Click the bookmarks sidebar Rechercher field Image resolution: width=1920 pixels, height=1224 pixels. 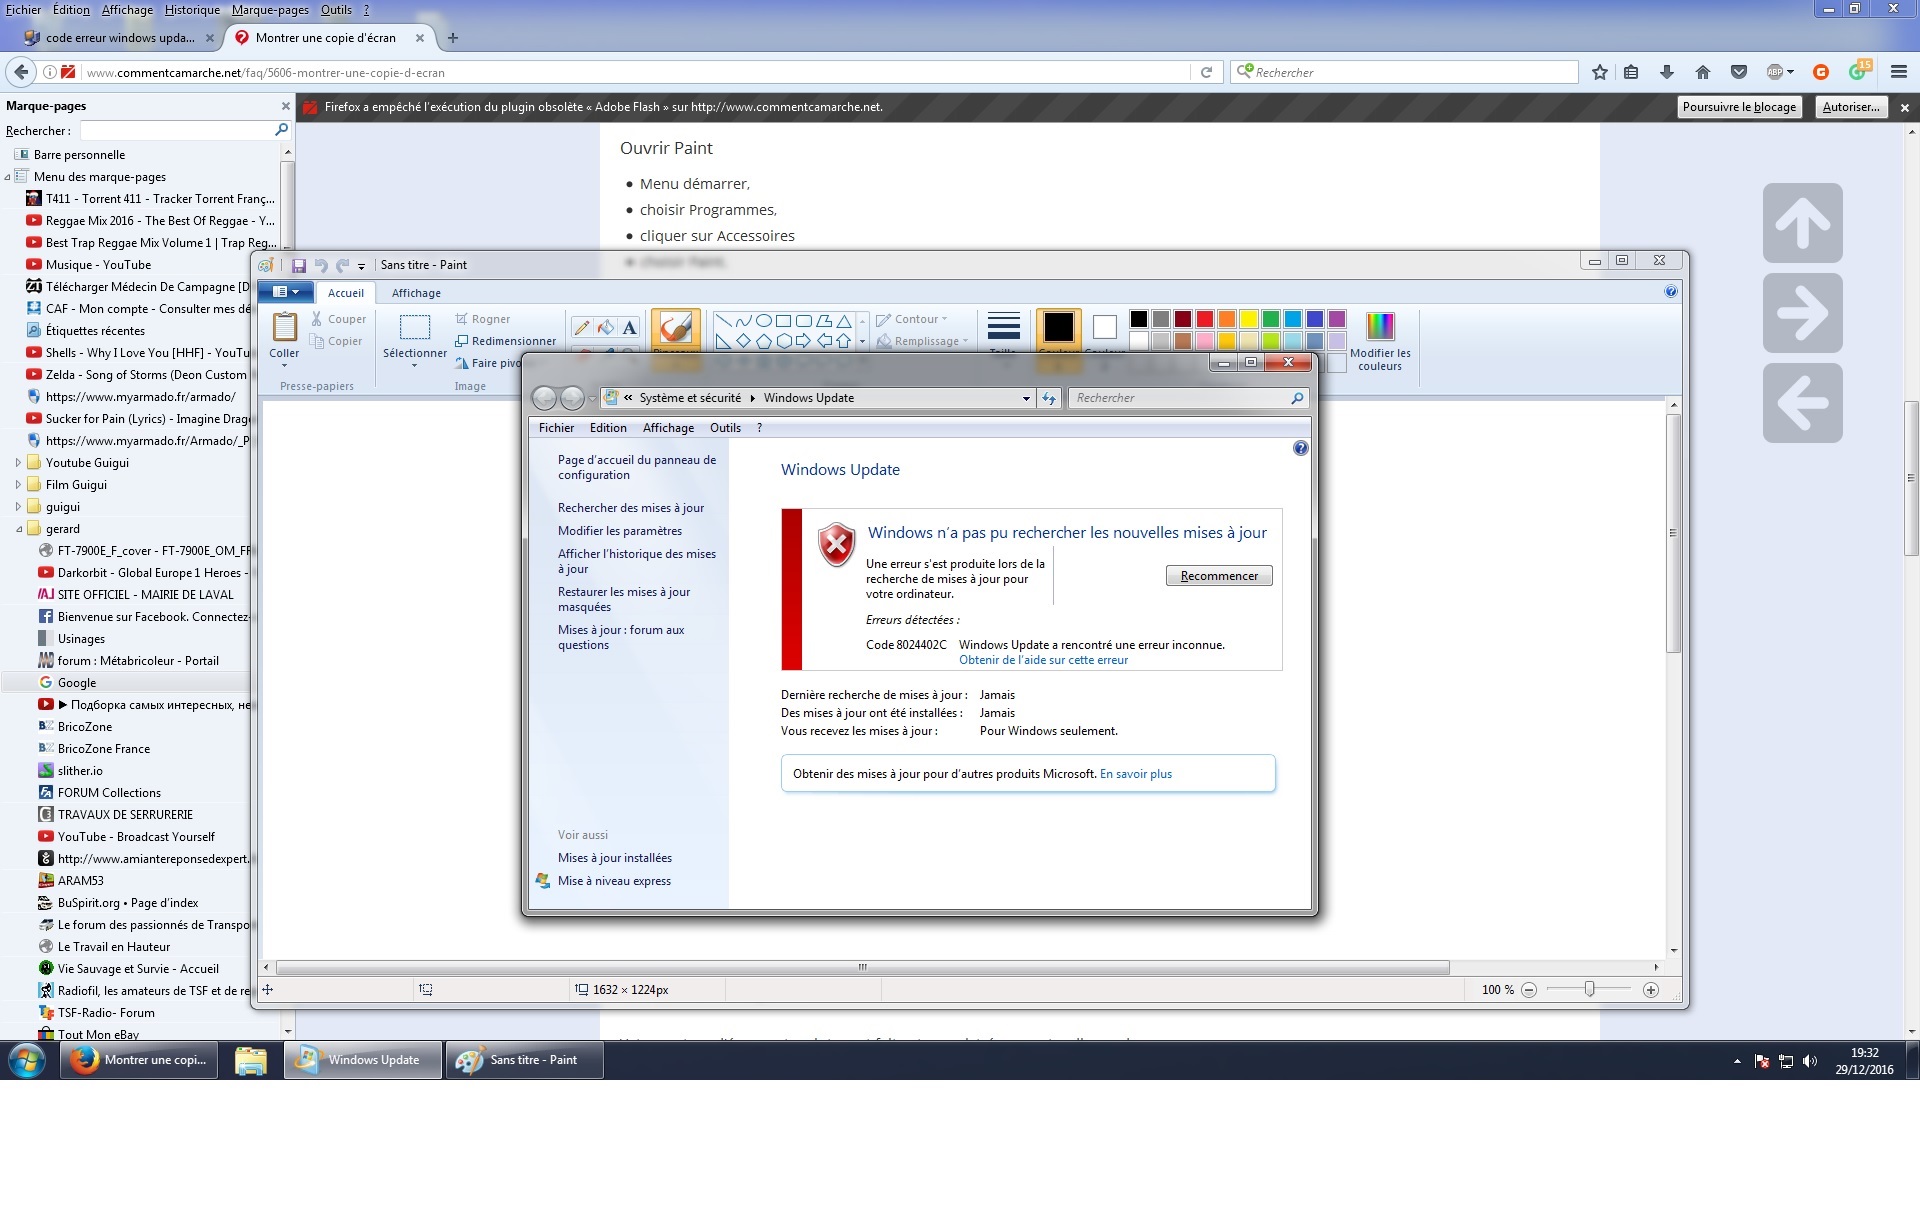click(185, 131)
